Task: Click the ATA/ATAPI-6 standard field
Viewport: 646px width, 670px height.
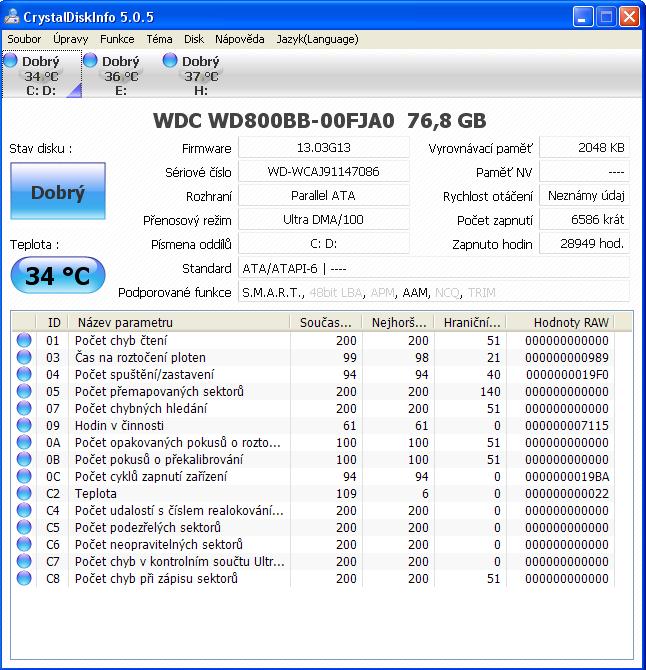Action: [434, 268]
